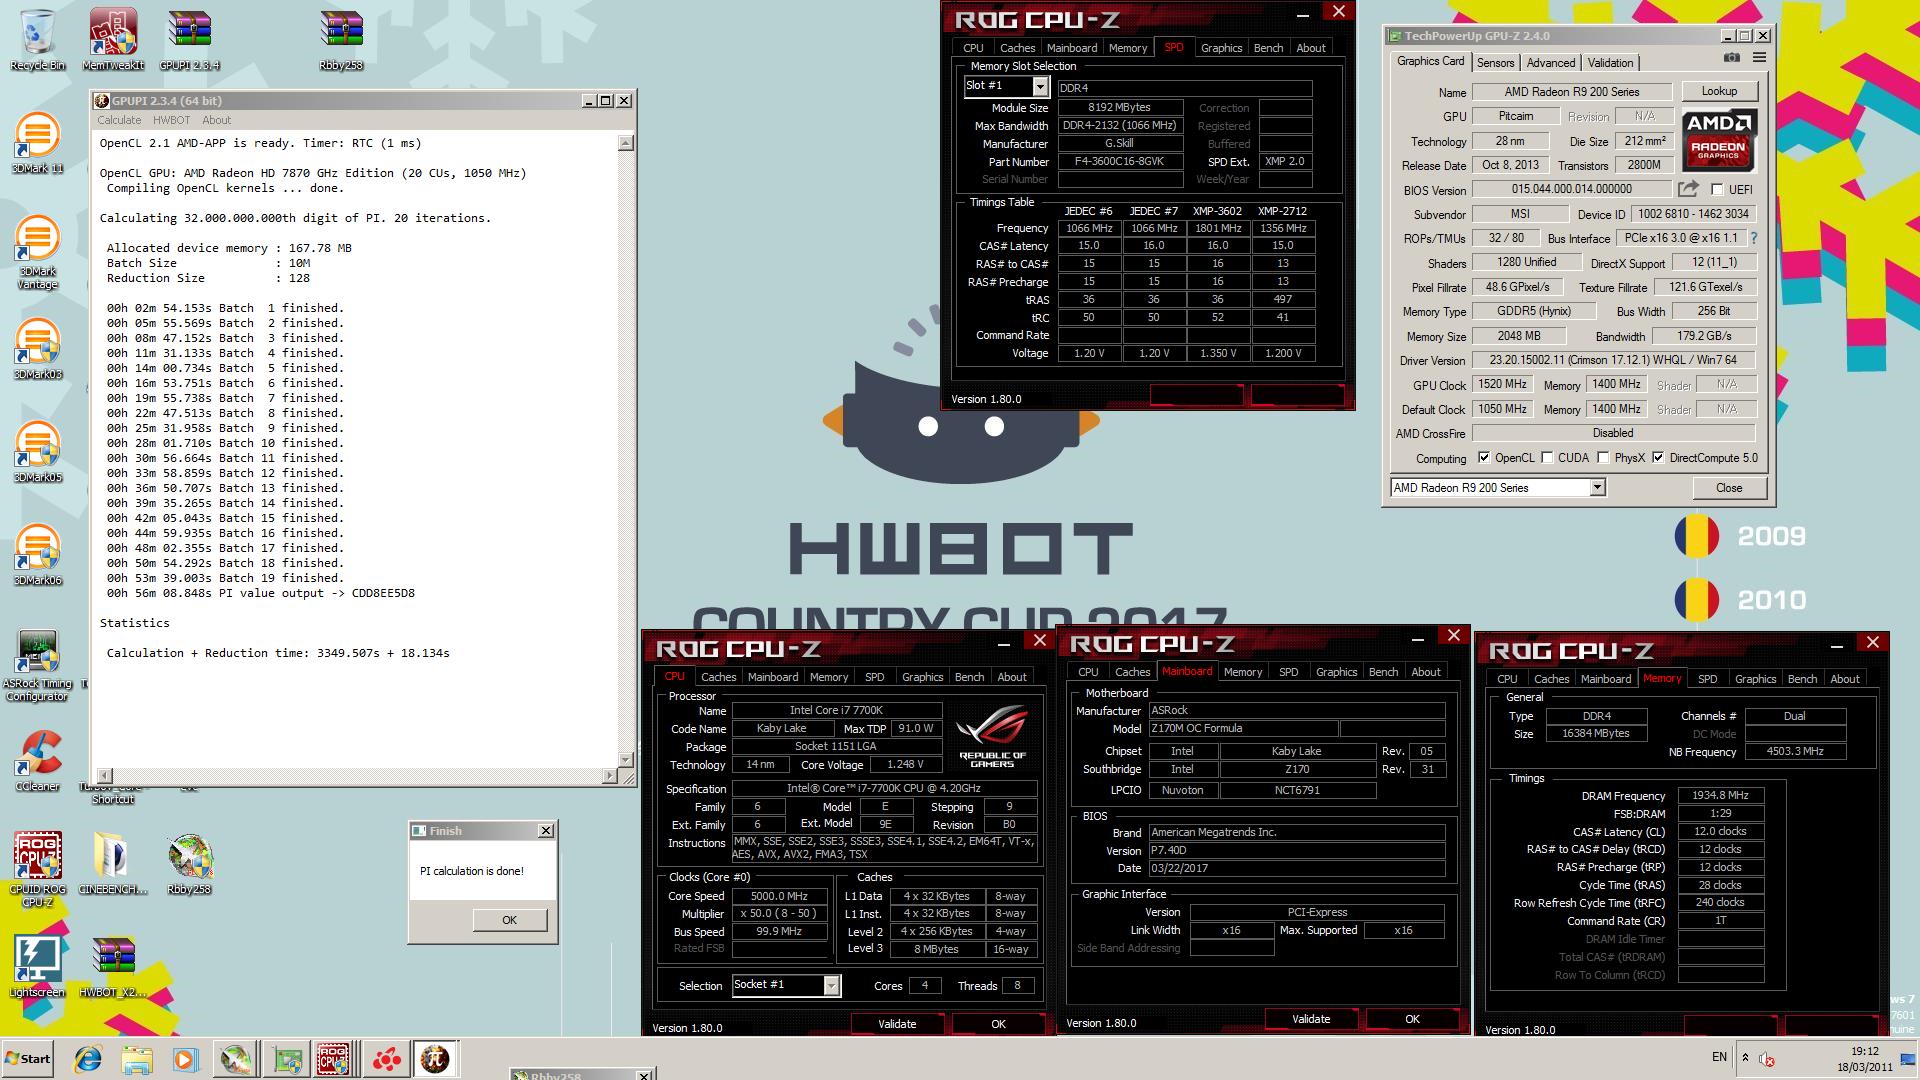
Task: Select SPD tab in Memory CPU-Z window
Action: 1707,679
